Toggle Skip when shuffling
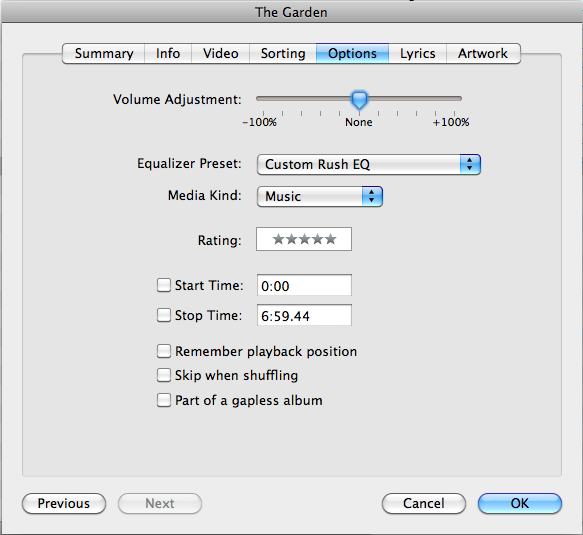583x535 pixels. click(164, 375)
